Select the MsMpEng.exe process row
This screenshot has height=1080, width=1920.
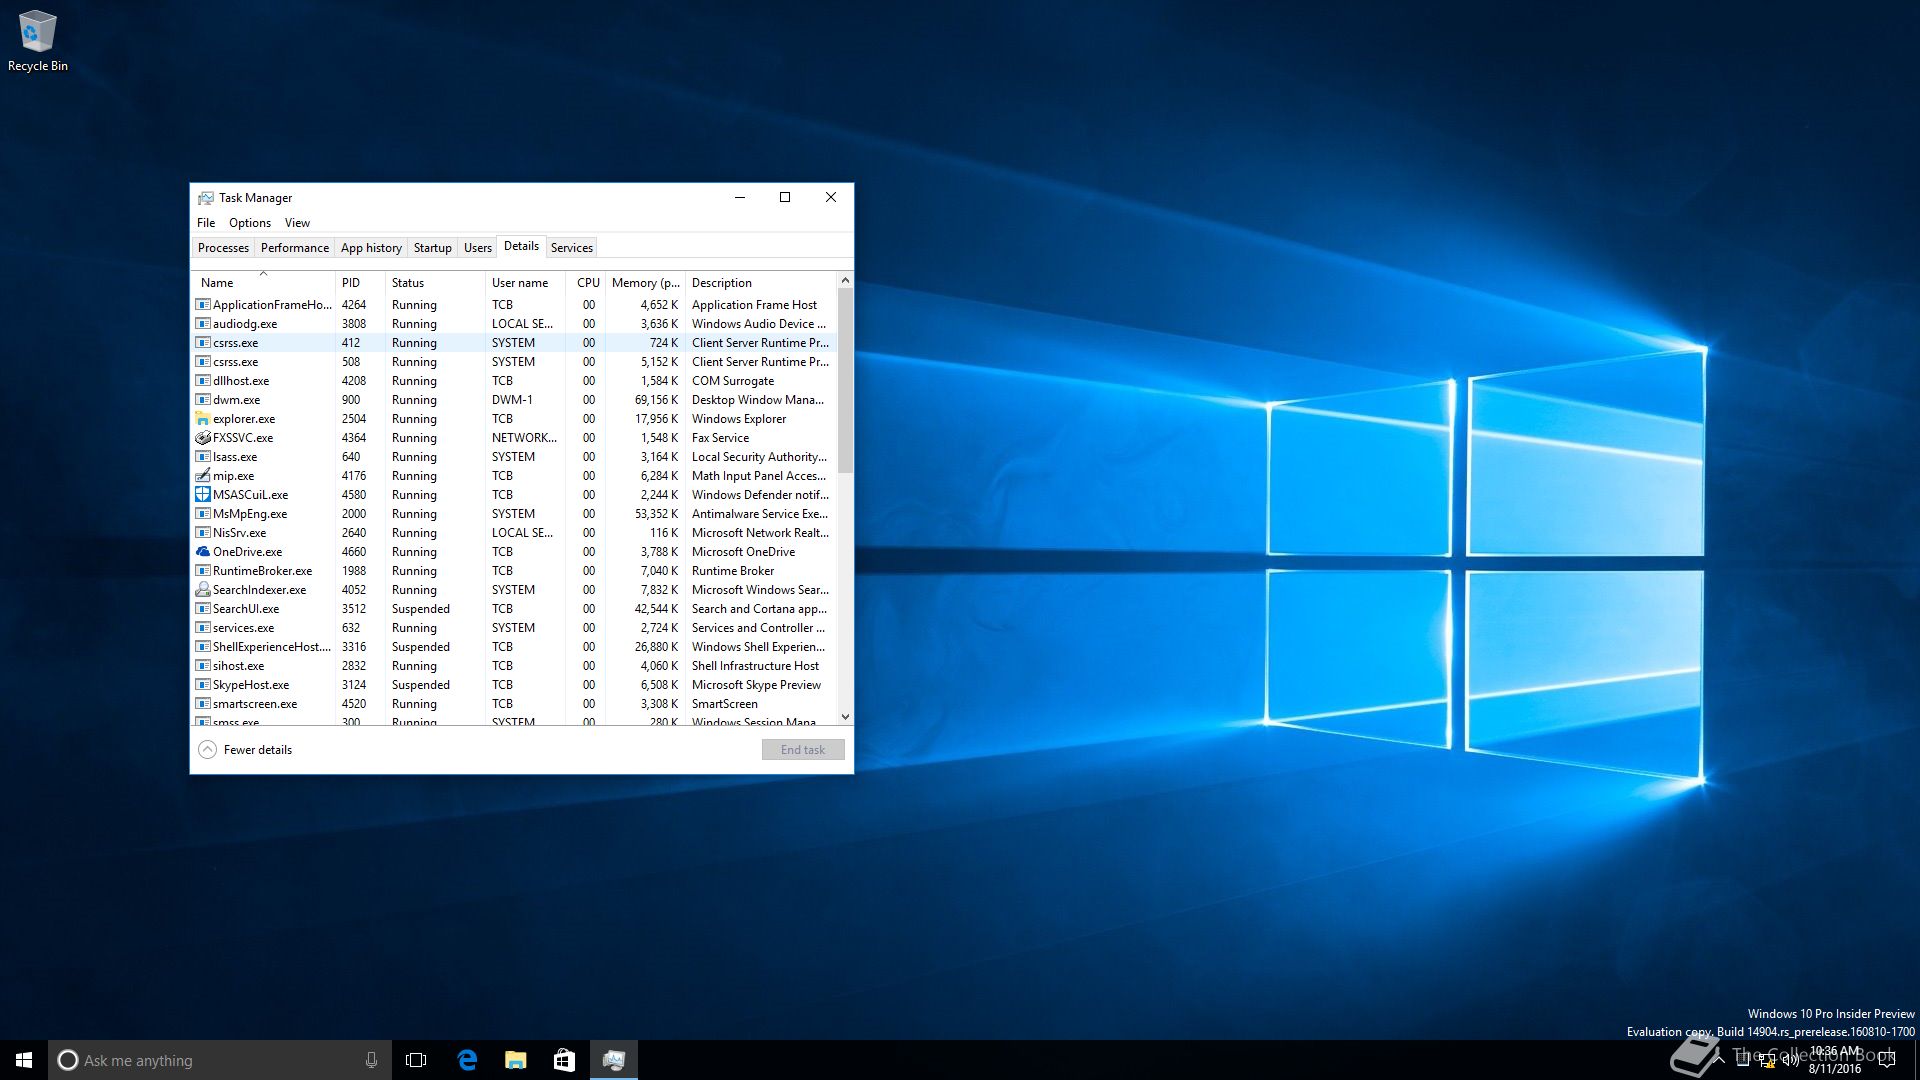point(514,514)
